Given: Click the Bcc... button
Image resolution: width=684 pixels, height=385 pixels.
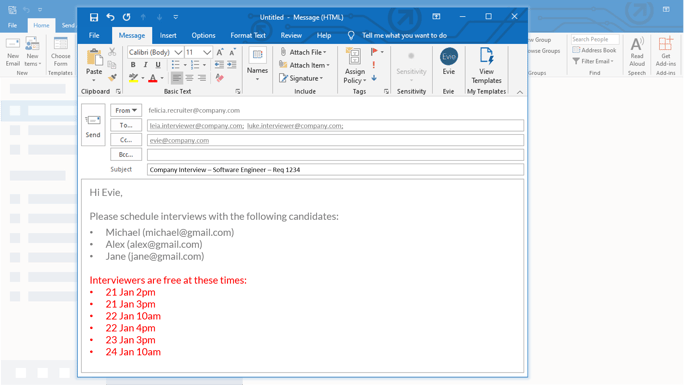Looking at the screenshot, I should coord(126,154).
